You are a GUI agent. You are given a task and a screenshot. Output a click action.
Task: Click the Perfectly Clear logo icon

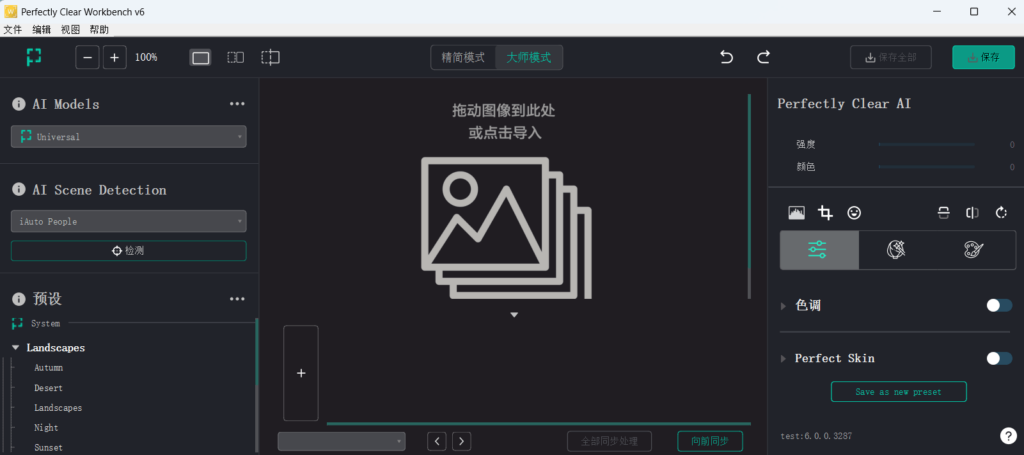tap(34, 57)
